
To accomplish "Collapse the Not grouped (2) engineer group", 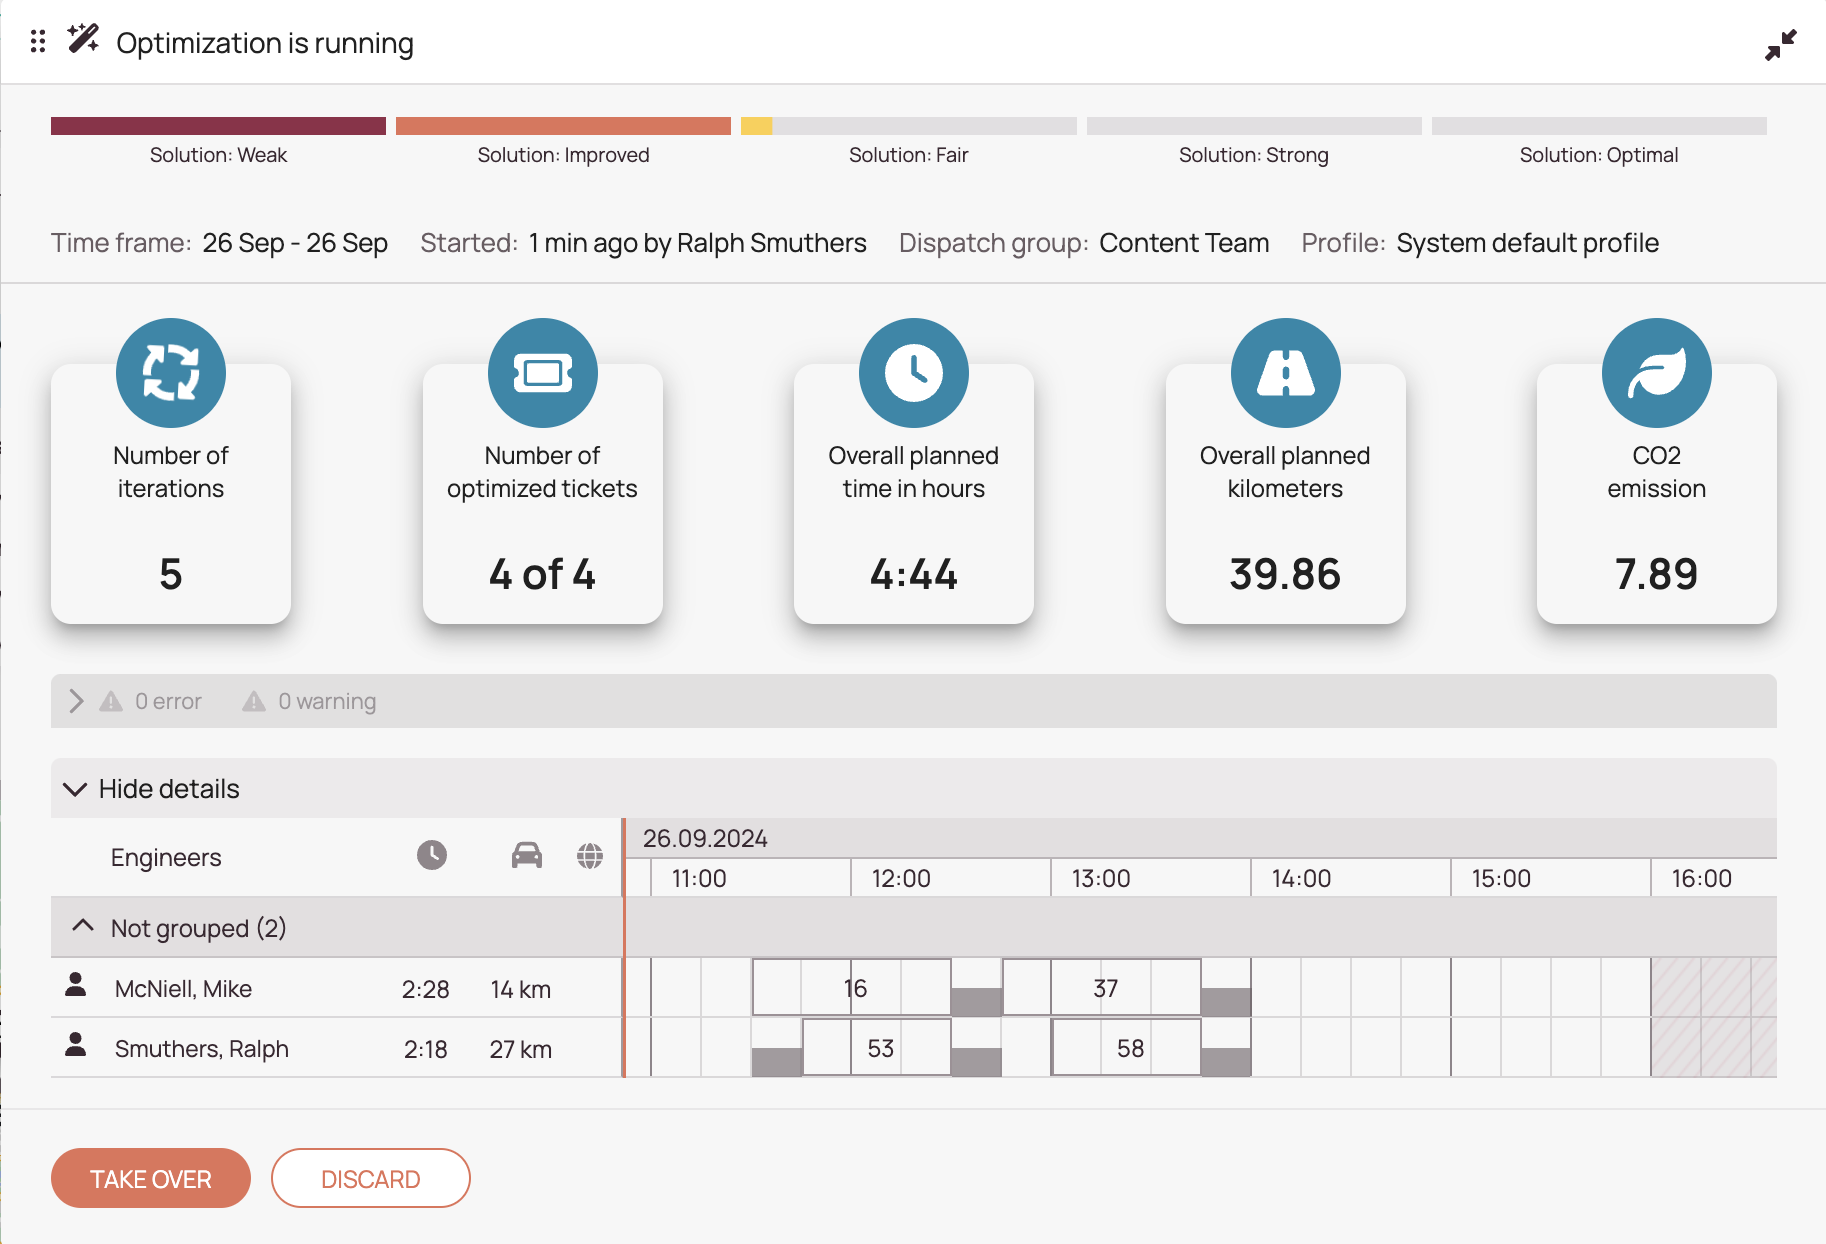I will [82, 927].
